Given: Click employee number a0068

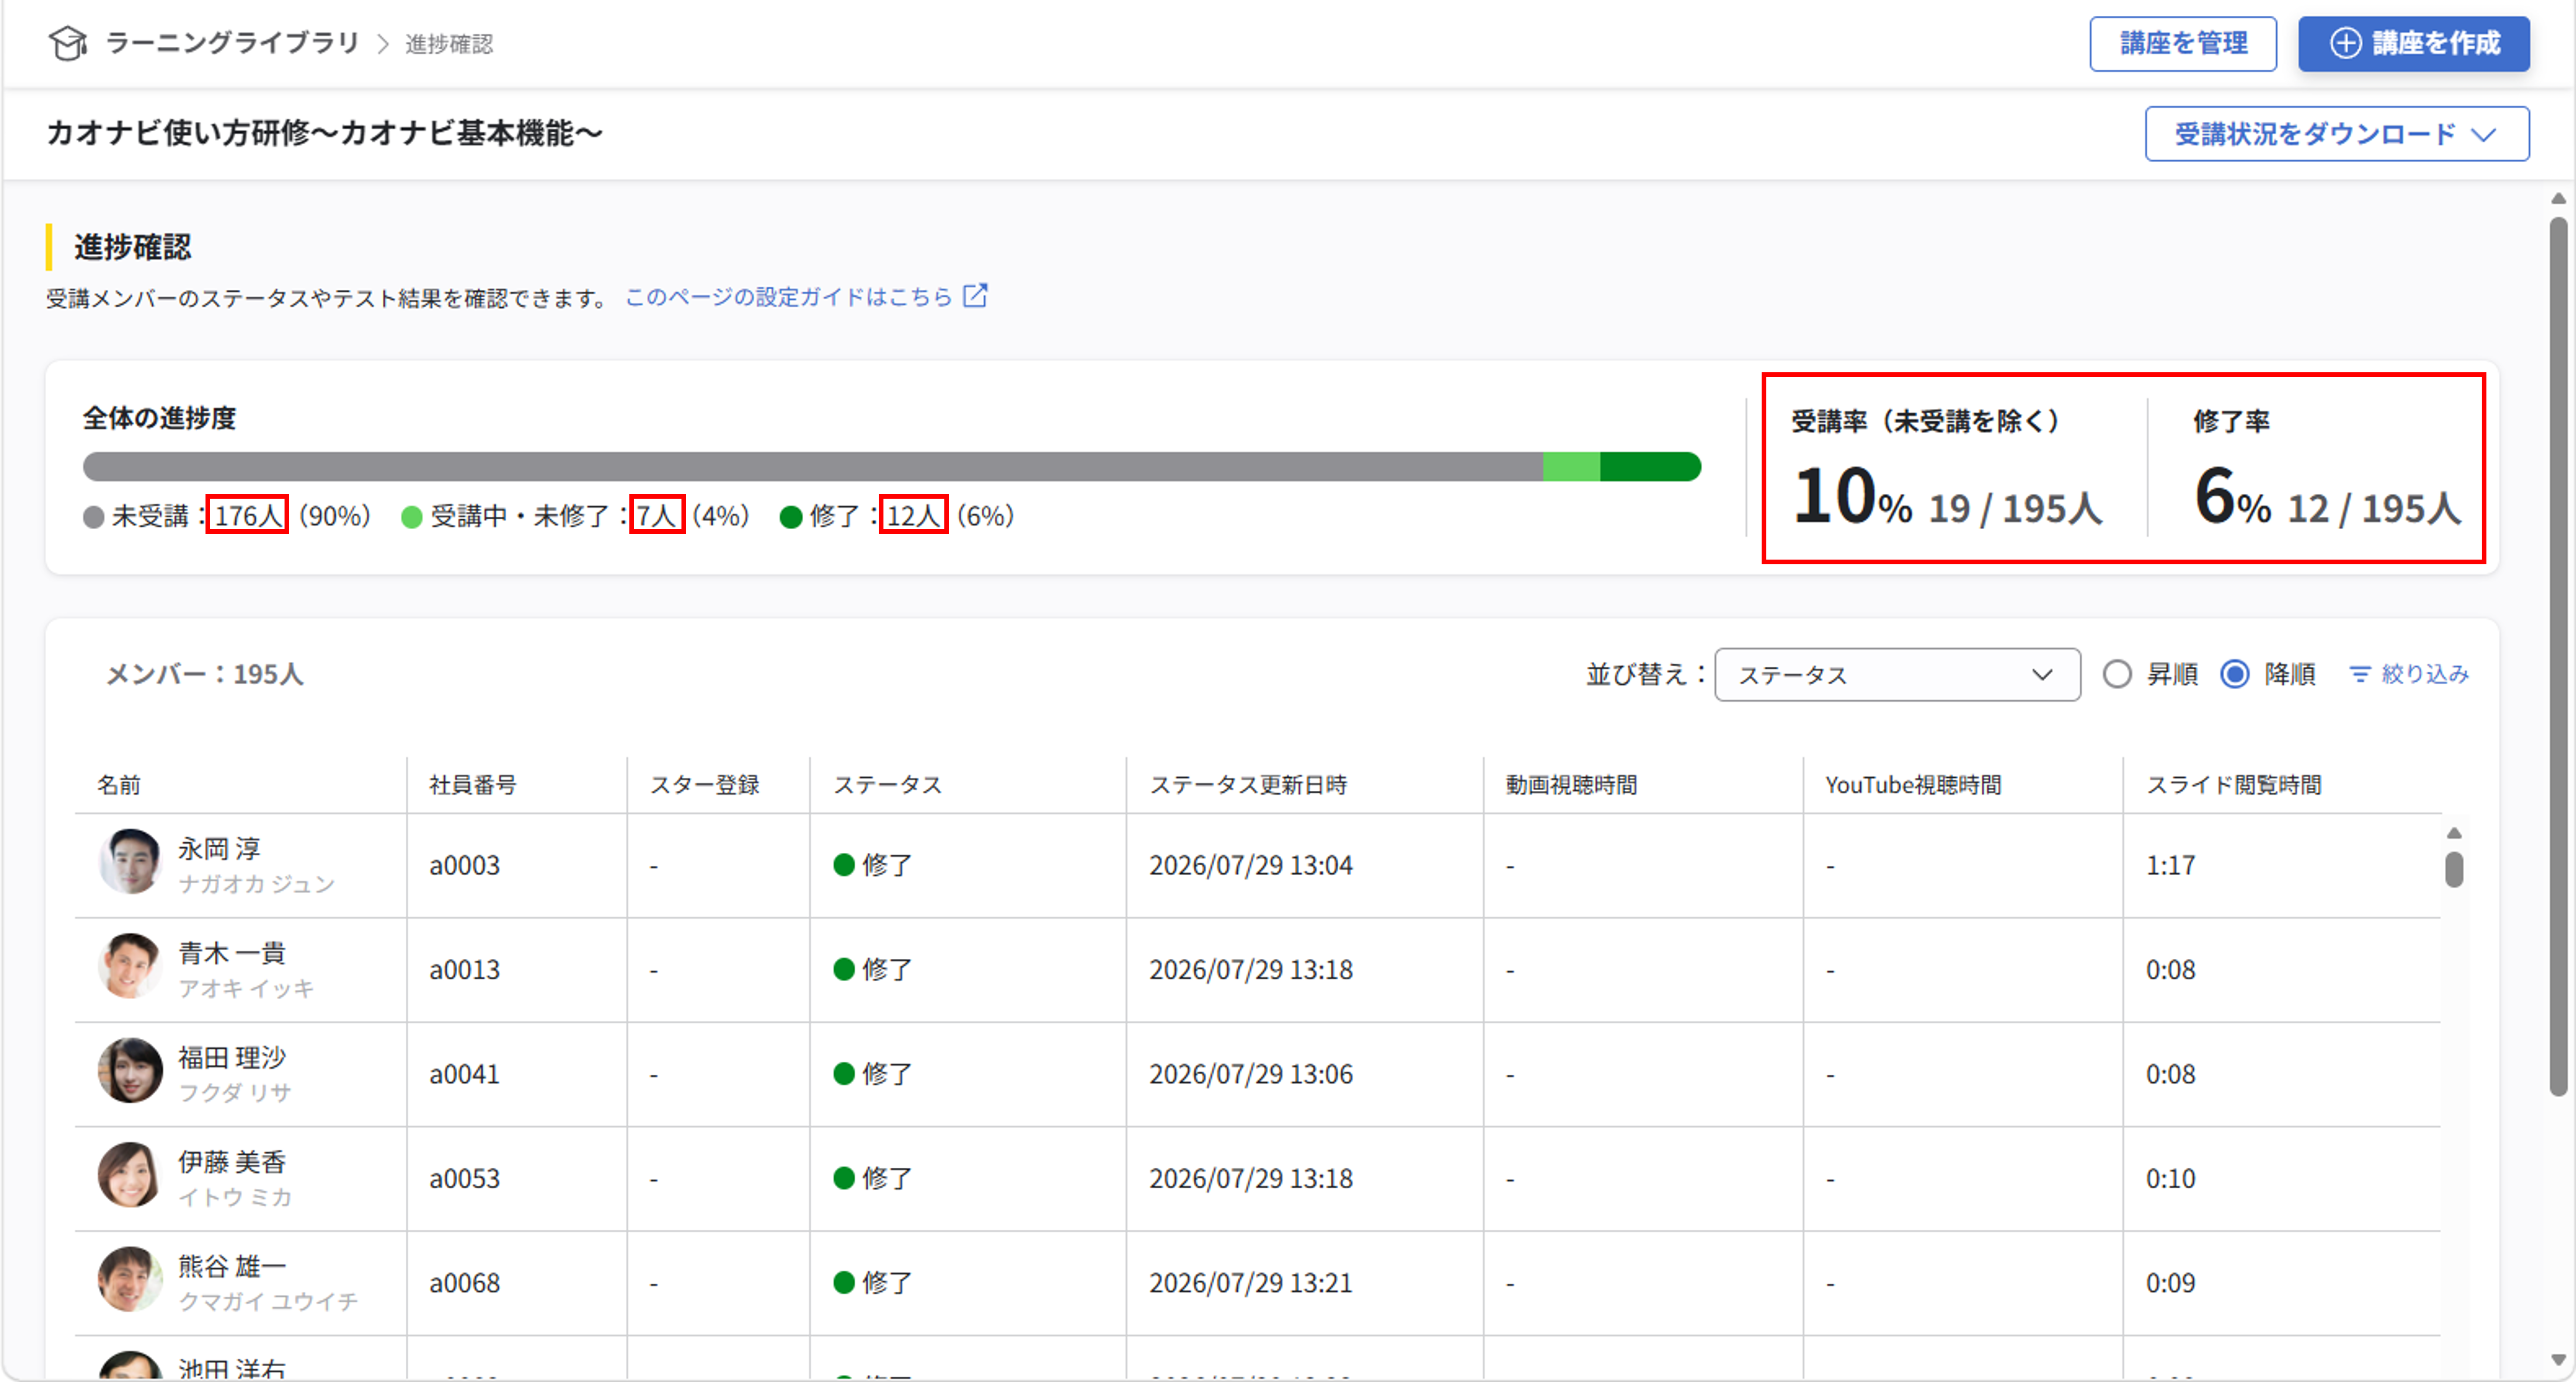Looking at the screenshot, I should pos(464,1284).
